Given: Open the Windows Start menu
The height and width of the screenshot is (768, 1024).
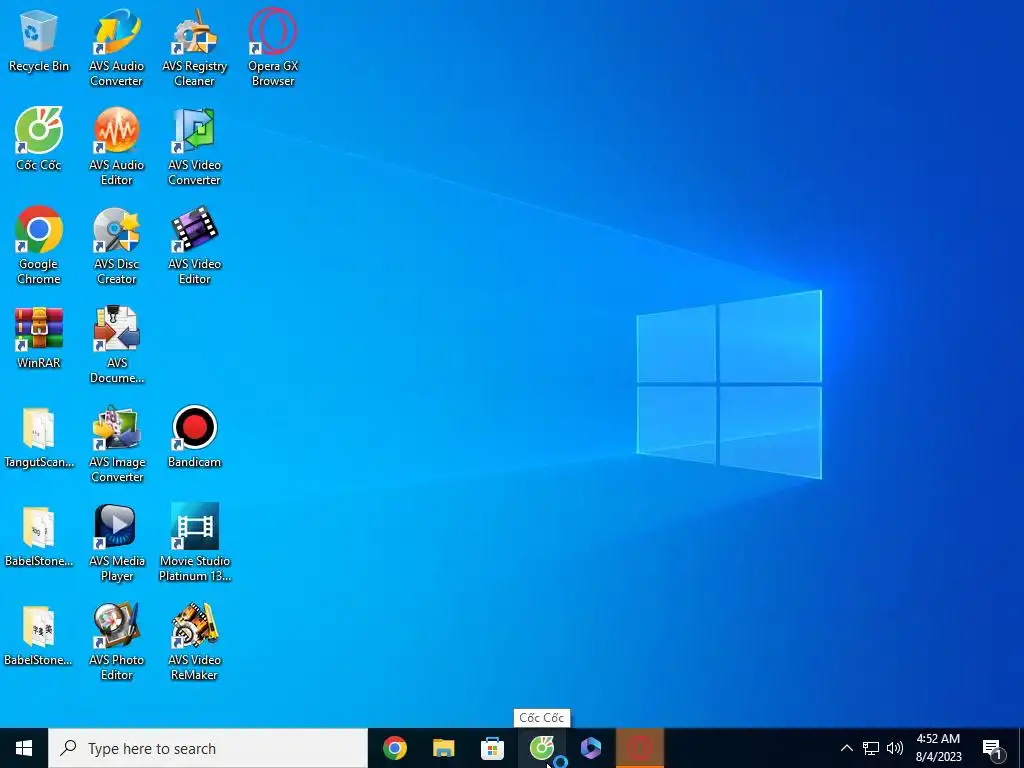Looking at the screenshot, I should 24,748.
